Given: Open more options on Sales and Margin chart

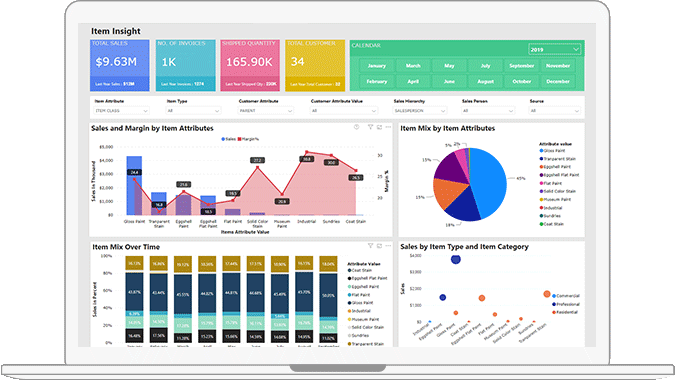Looking at the screenshot, I should click(388, 127).
